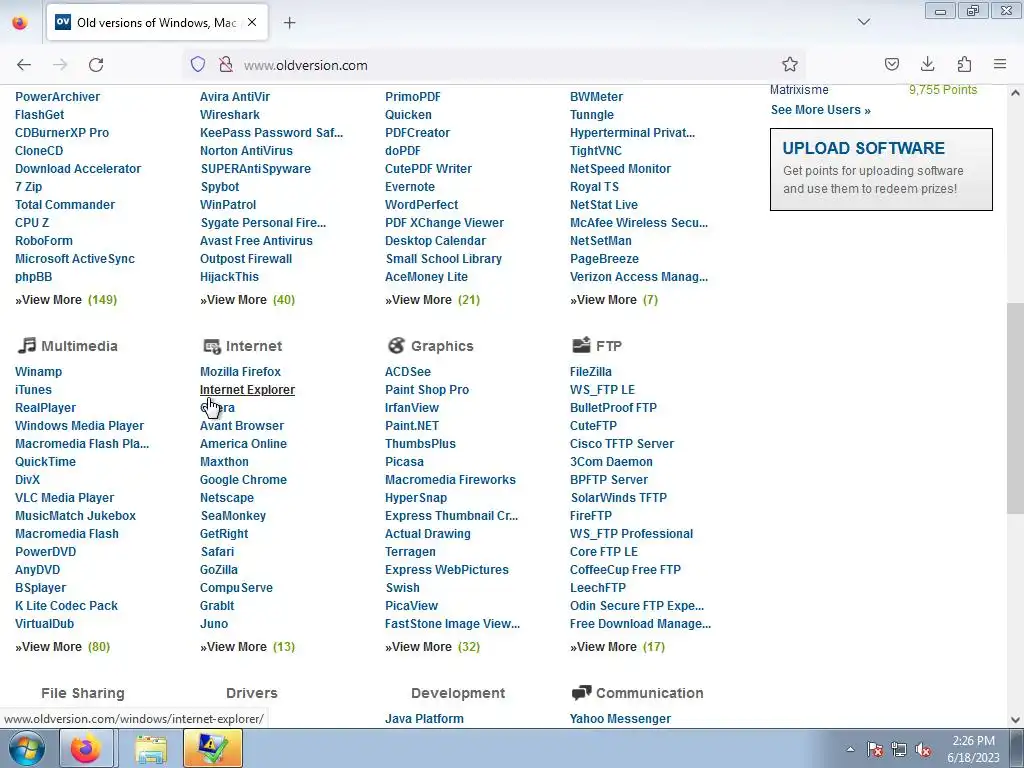Click the FTP category icon
This screenshot has width=1024, height=768.
581,345
